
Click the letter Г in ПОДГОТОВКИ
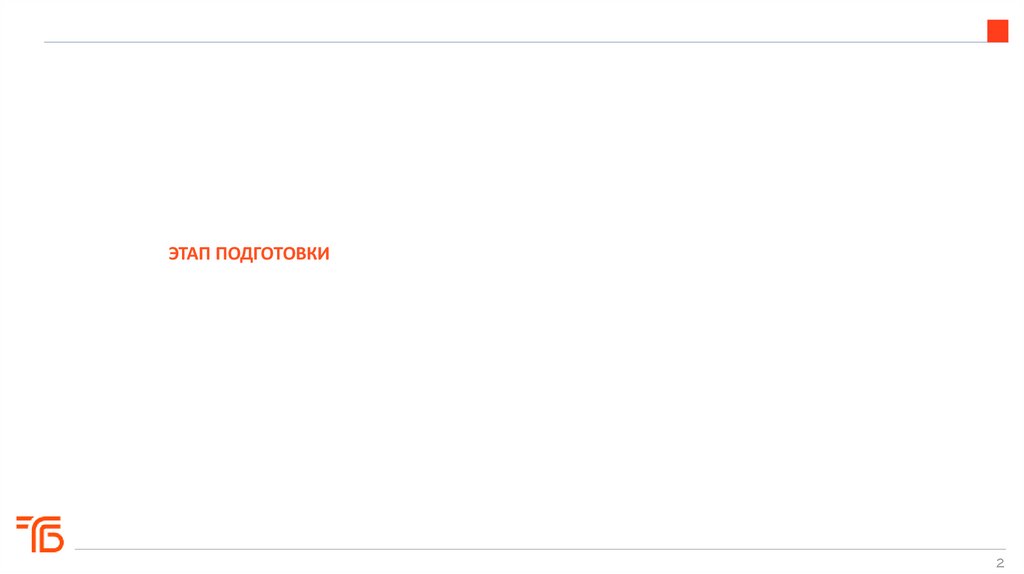click(x=259, y=255)
